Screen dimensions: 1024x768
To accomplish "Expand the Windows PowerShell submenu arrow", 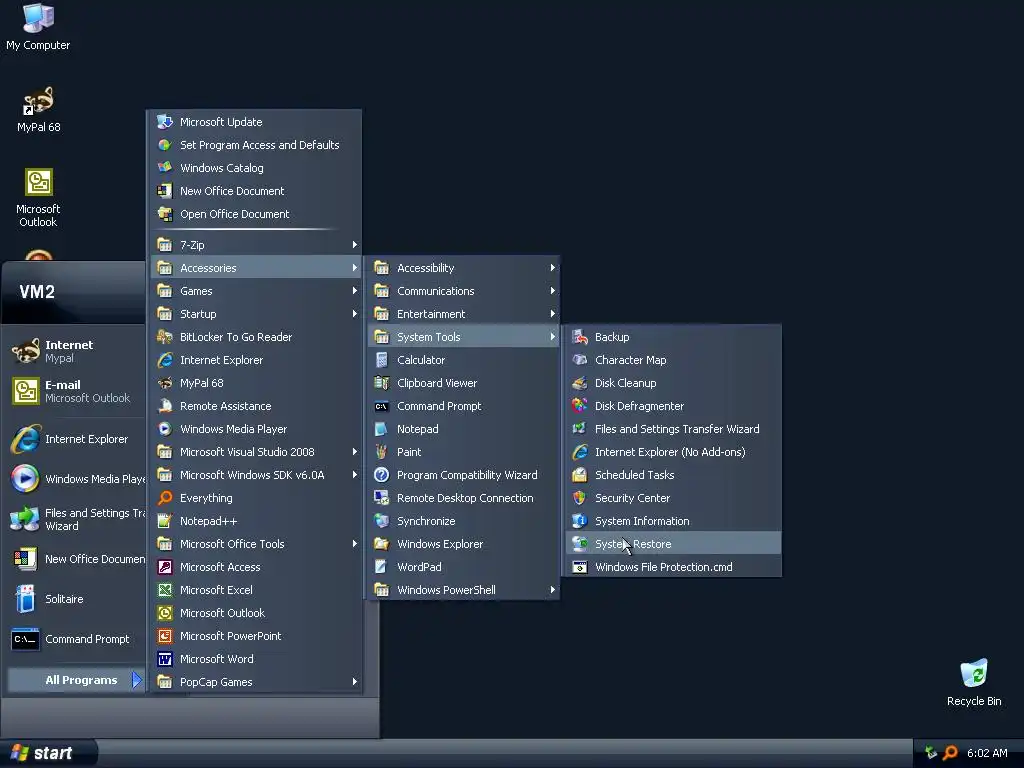I will tap(552, 590).
